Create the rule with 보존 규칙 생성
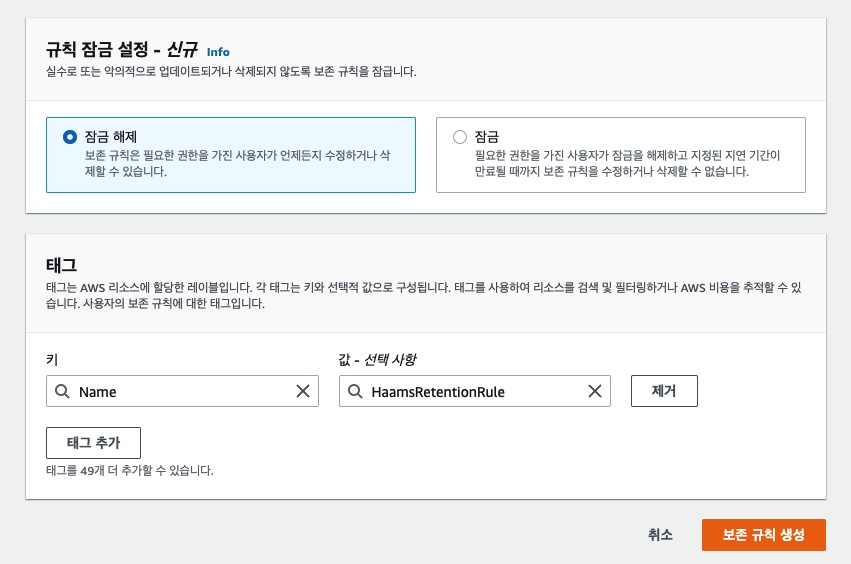This screenshot has height=564, width=851. point(764,535)
